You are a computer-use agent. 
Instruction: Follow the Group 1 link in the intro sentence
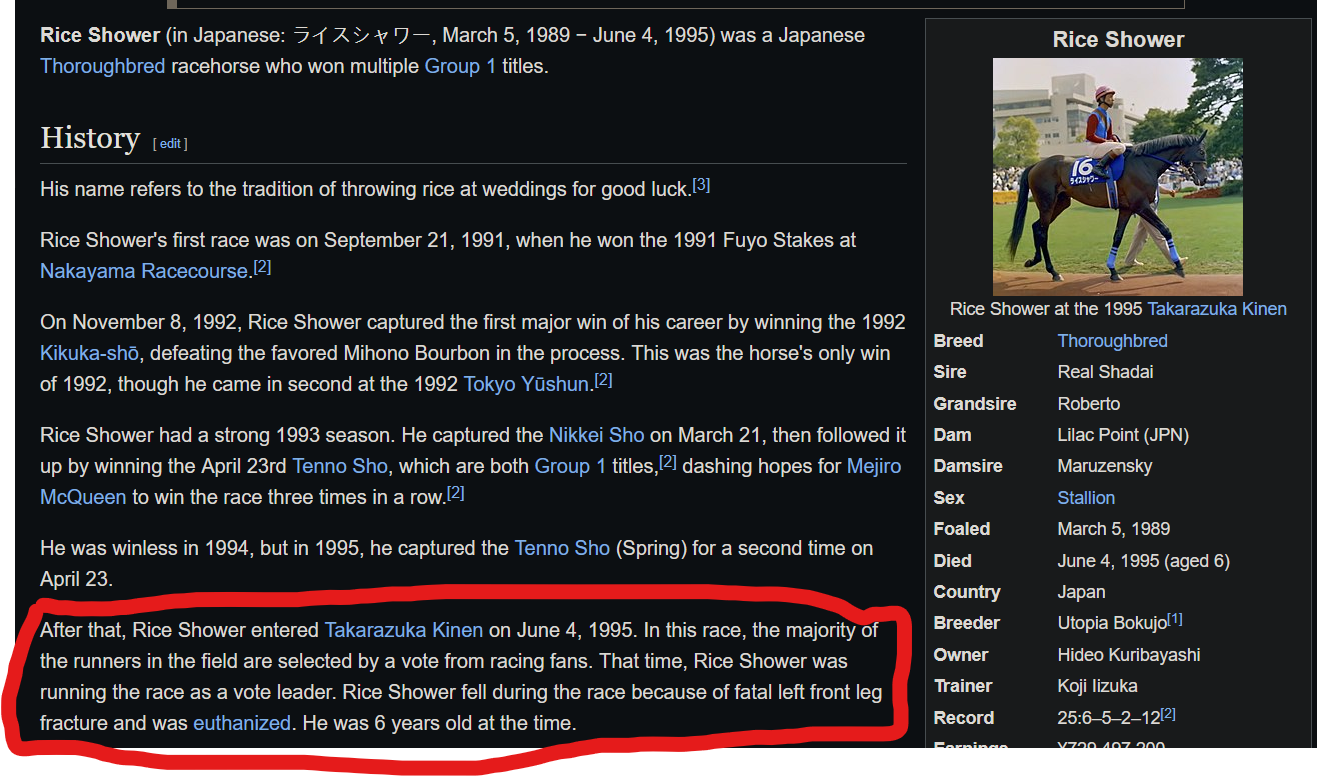[x=460, y=67]
